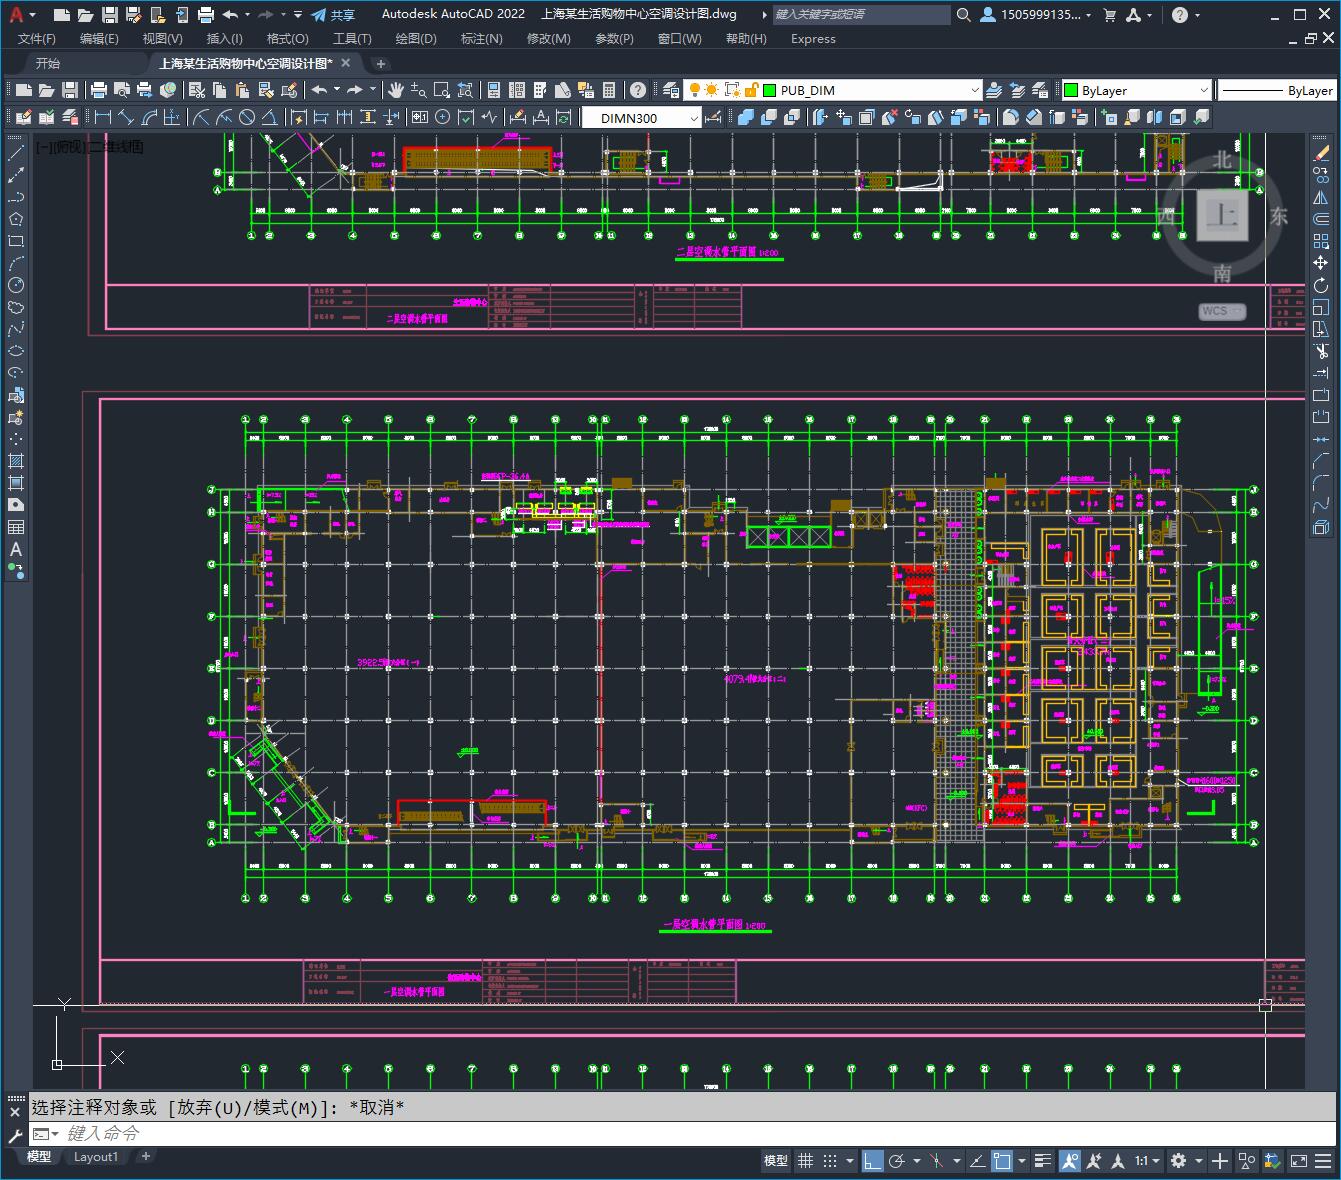Open the 修改(M) menu

click(x=548, y=39)
